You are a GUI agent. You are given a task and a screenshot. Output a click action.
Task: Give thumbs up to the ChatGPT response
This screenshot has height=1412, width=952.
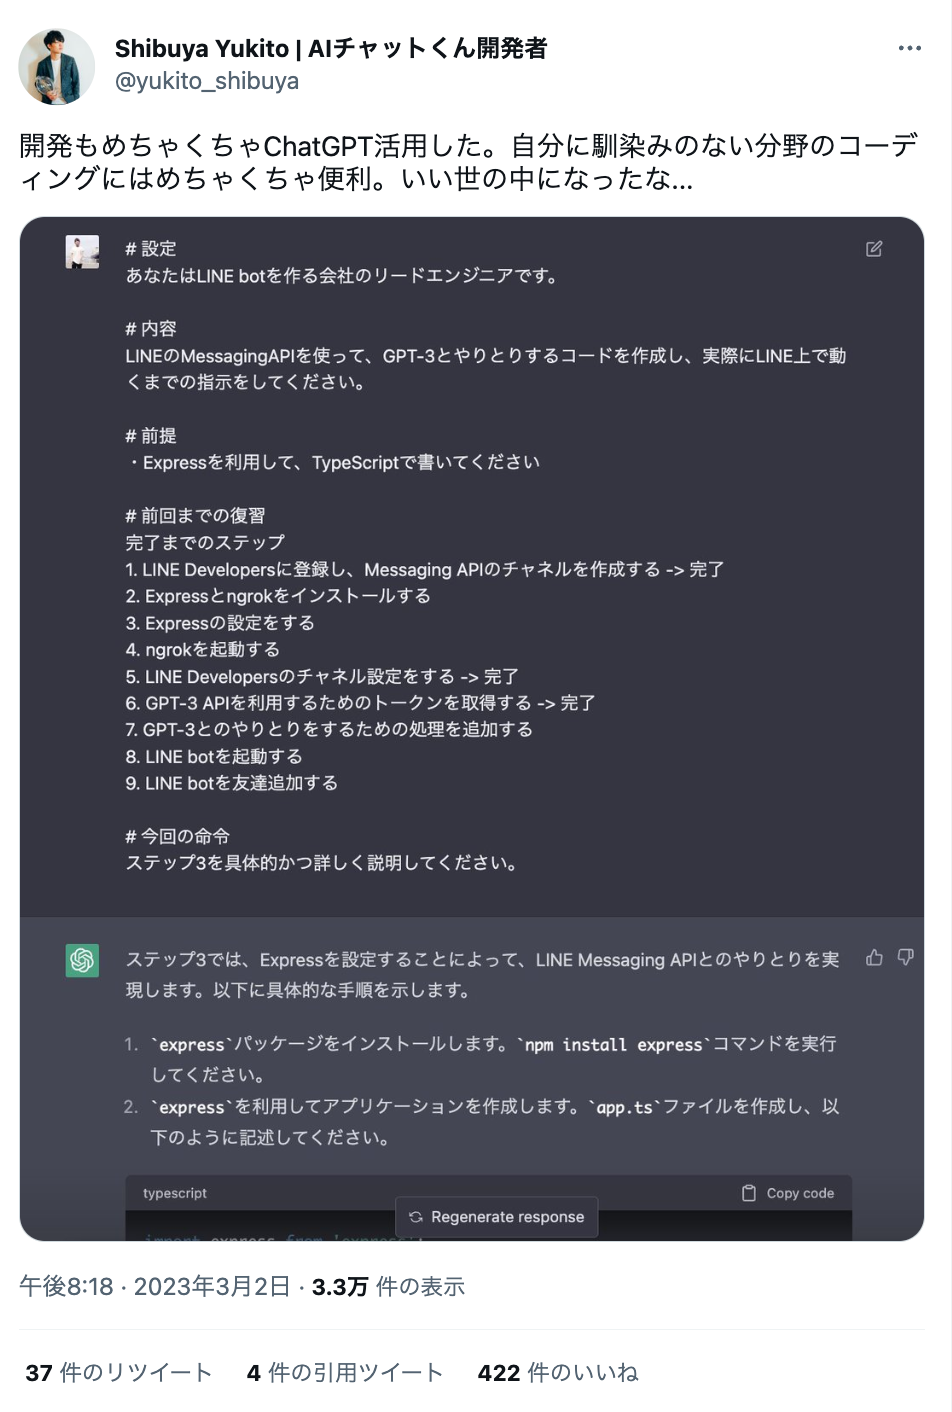click(x=873, y=957)
